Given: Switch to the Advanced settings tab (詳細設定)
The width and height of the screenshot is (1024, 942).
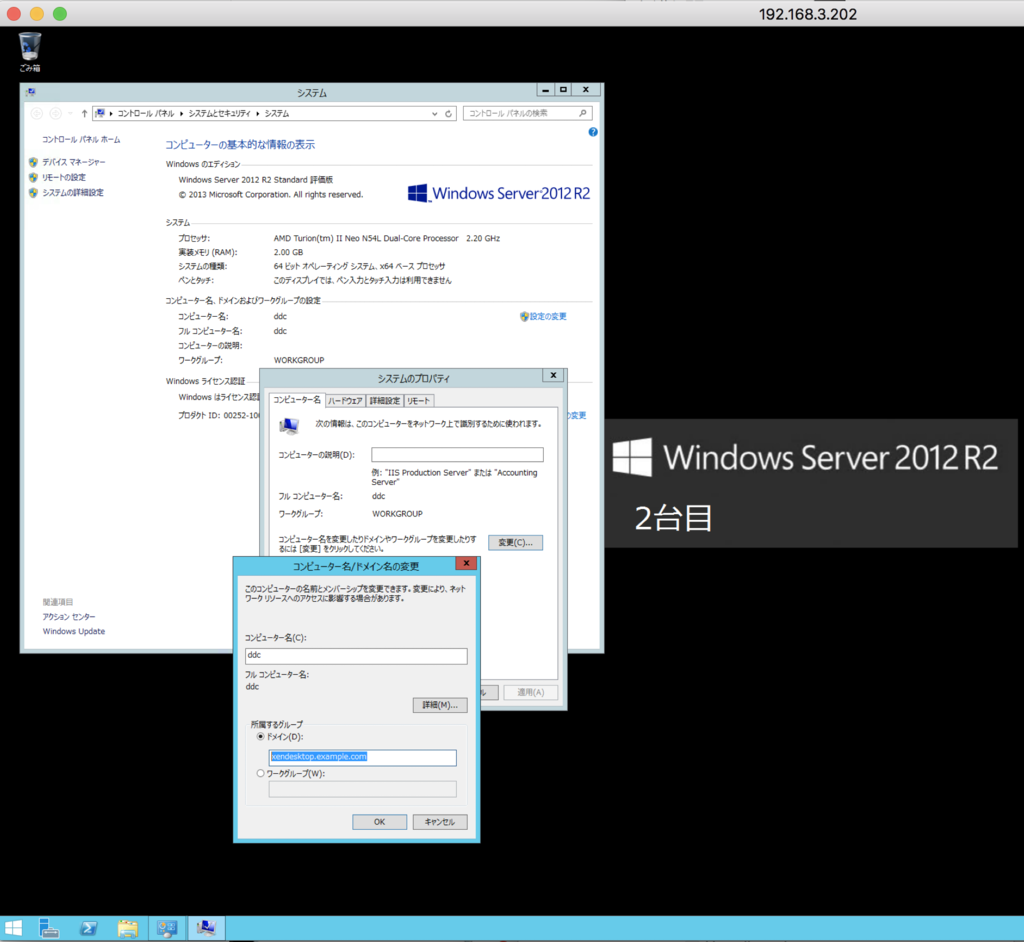Looking at the screenshot, I should 384,401.
